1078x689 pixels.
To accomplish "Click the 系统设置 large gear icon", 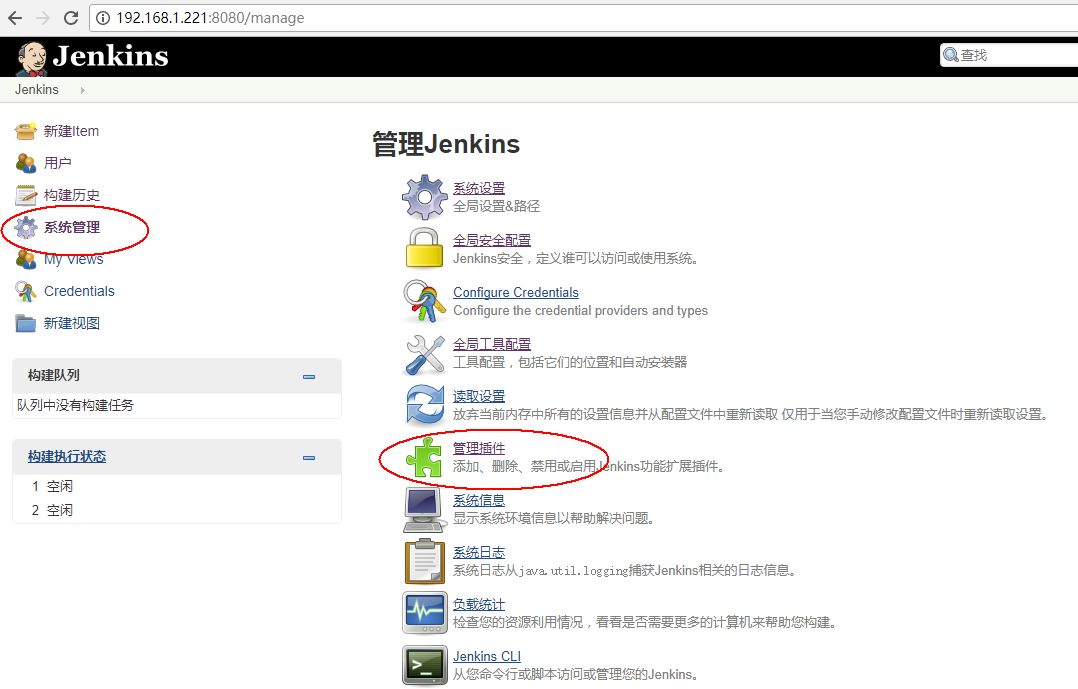I will point(425,197).
